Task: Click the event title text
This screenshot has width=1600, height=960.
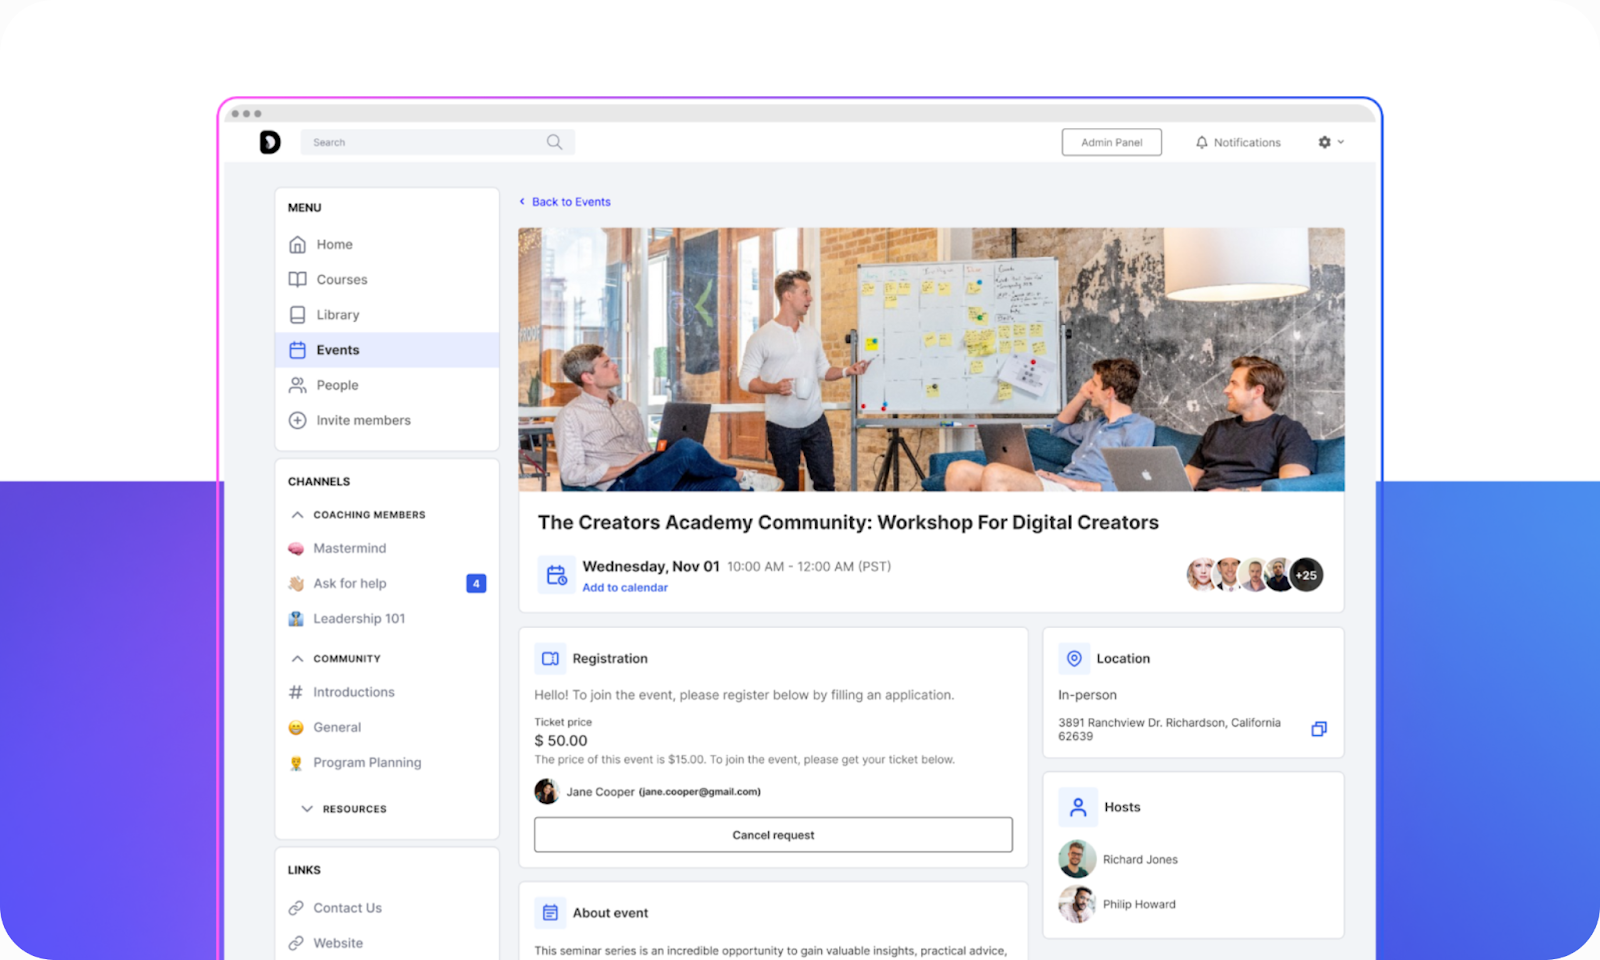Action: click(848, 522)
